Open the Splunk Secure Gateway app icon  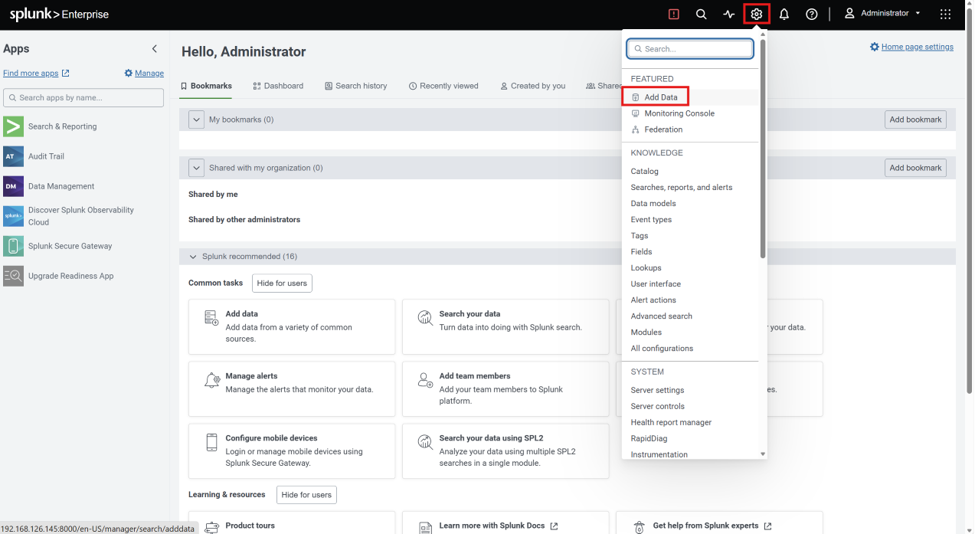click(x=13, y=246)
